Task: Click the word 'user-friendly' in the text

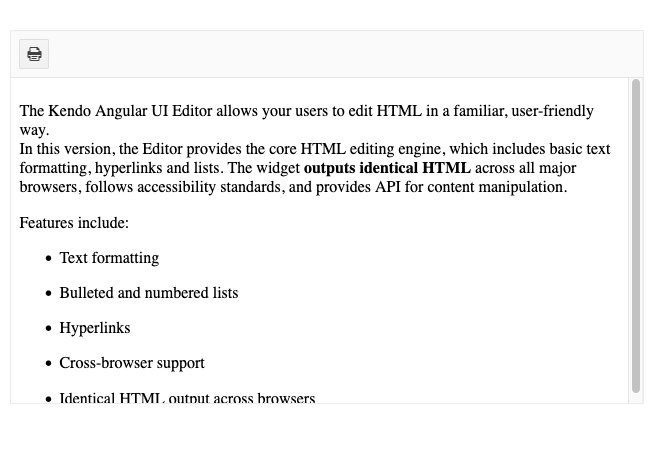Action: 552,111
